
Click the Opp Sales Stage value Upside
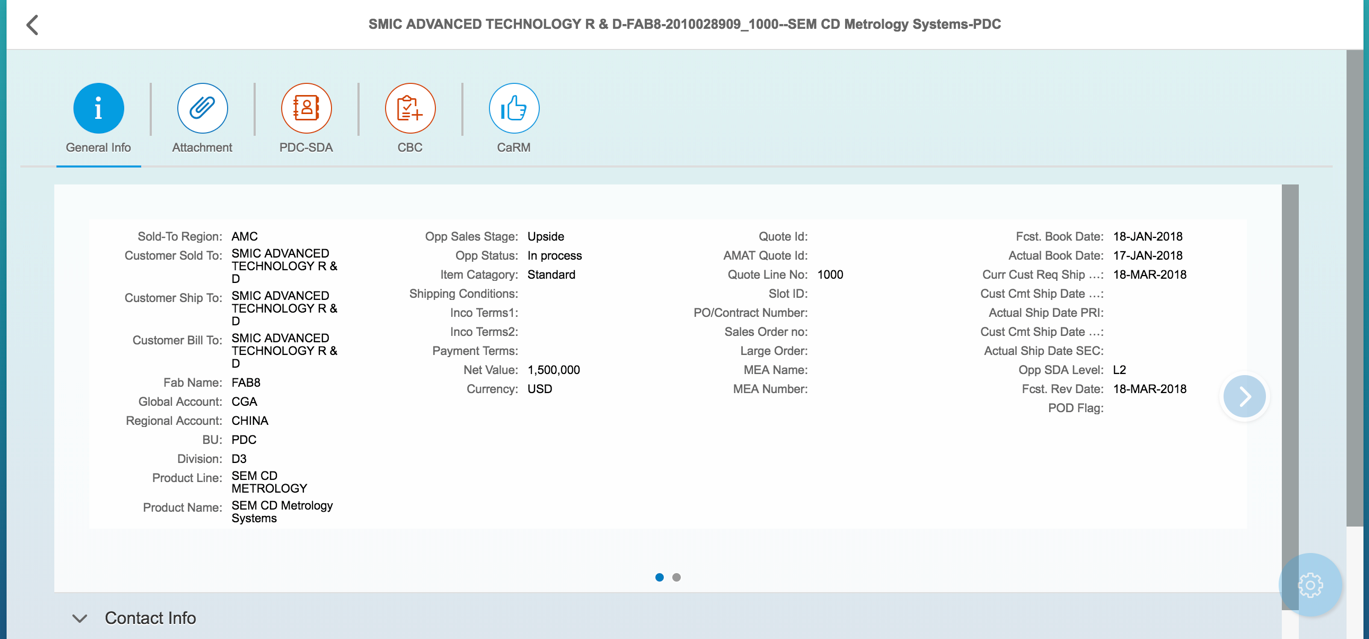pos(546,237)
